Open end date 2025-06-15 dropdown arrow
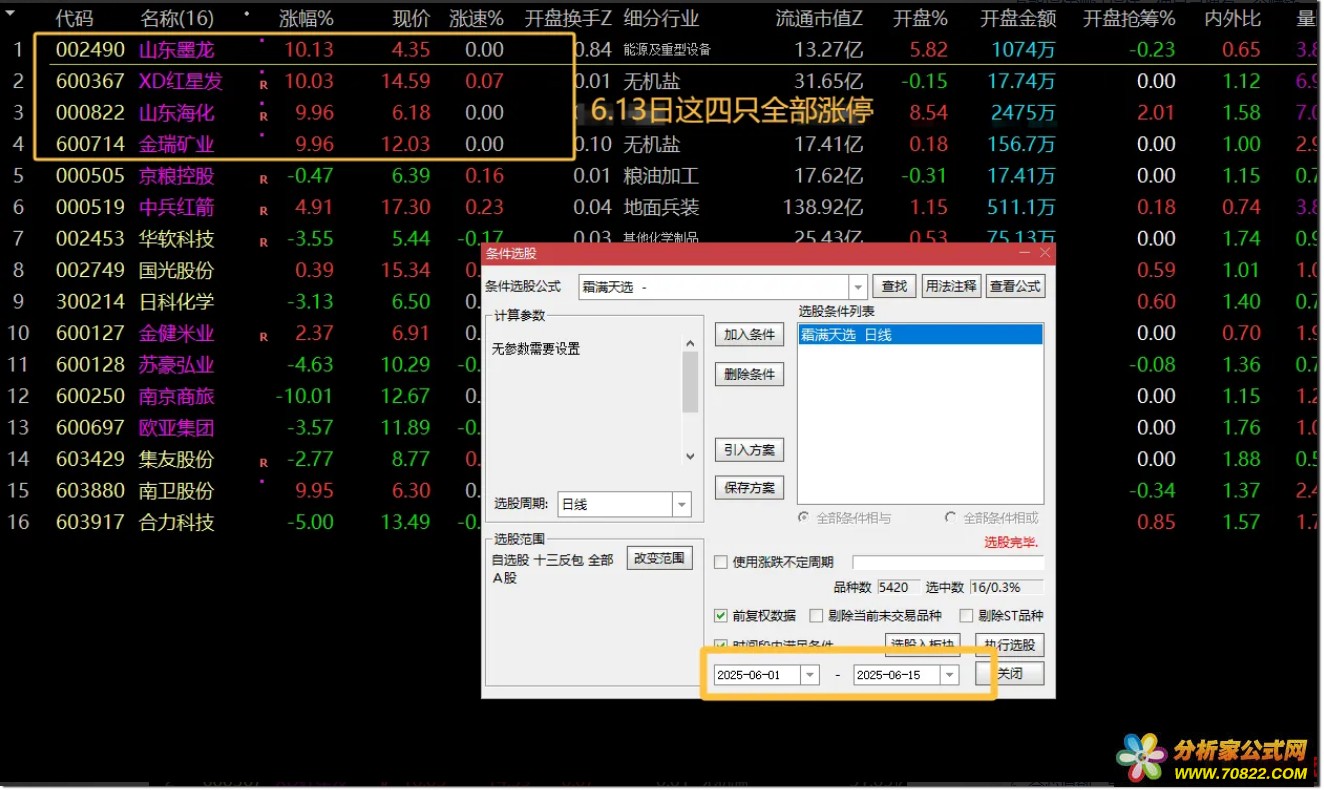1324x790 pixels. click(x=949, y=675)
